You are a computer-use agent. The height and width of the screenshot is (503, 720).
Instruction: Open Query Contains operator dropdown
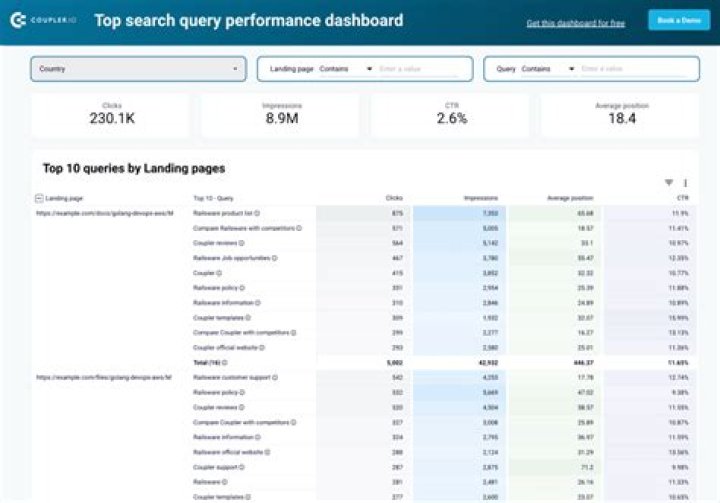pos(548,69)
